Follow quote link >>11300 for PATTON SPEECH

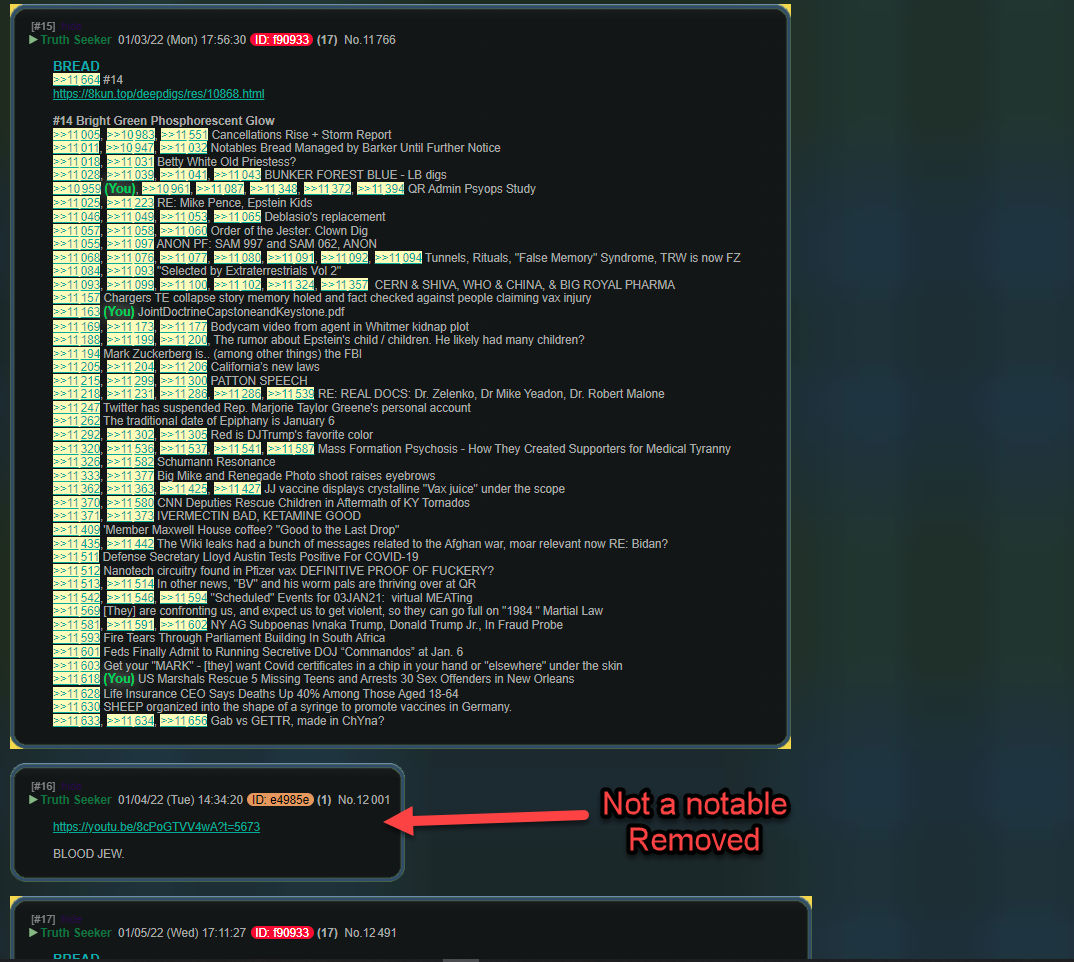click(184, 380)
